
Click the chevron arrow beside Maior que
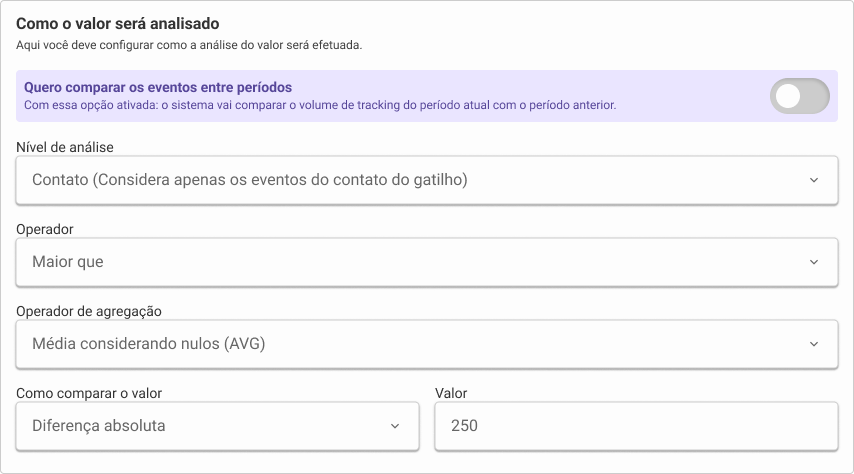(x=814, y=262)
